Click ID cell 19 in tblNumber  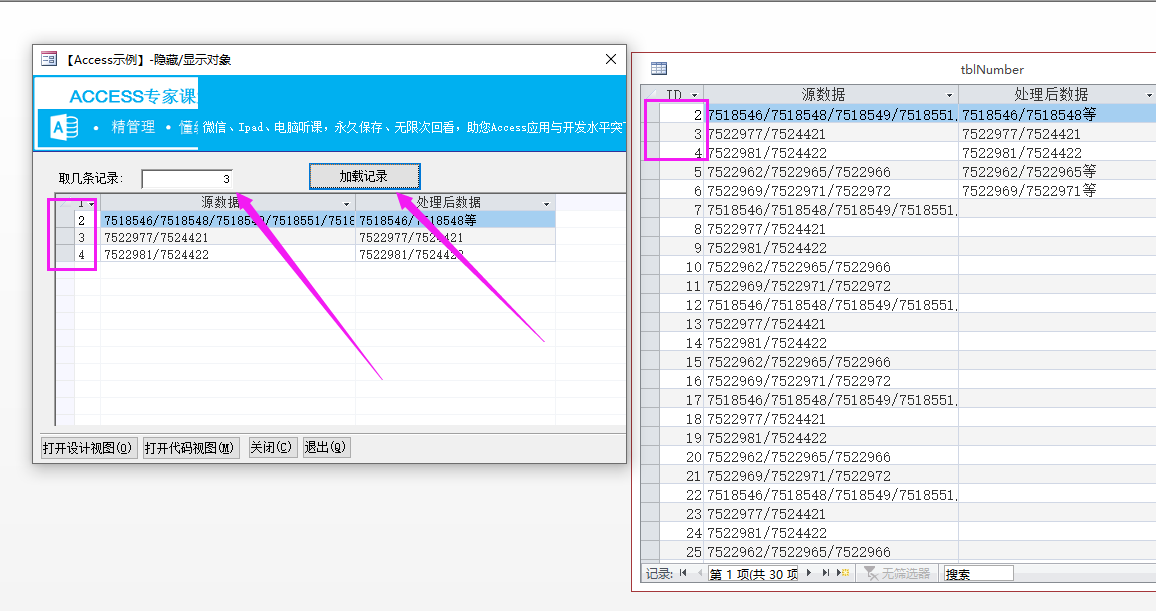[681, 438]
